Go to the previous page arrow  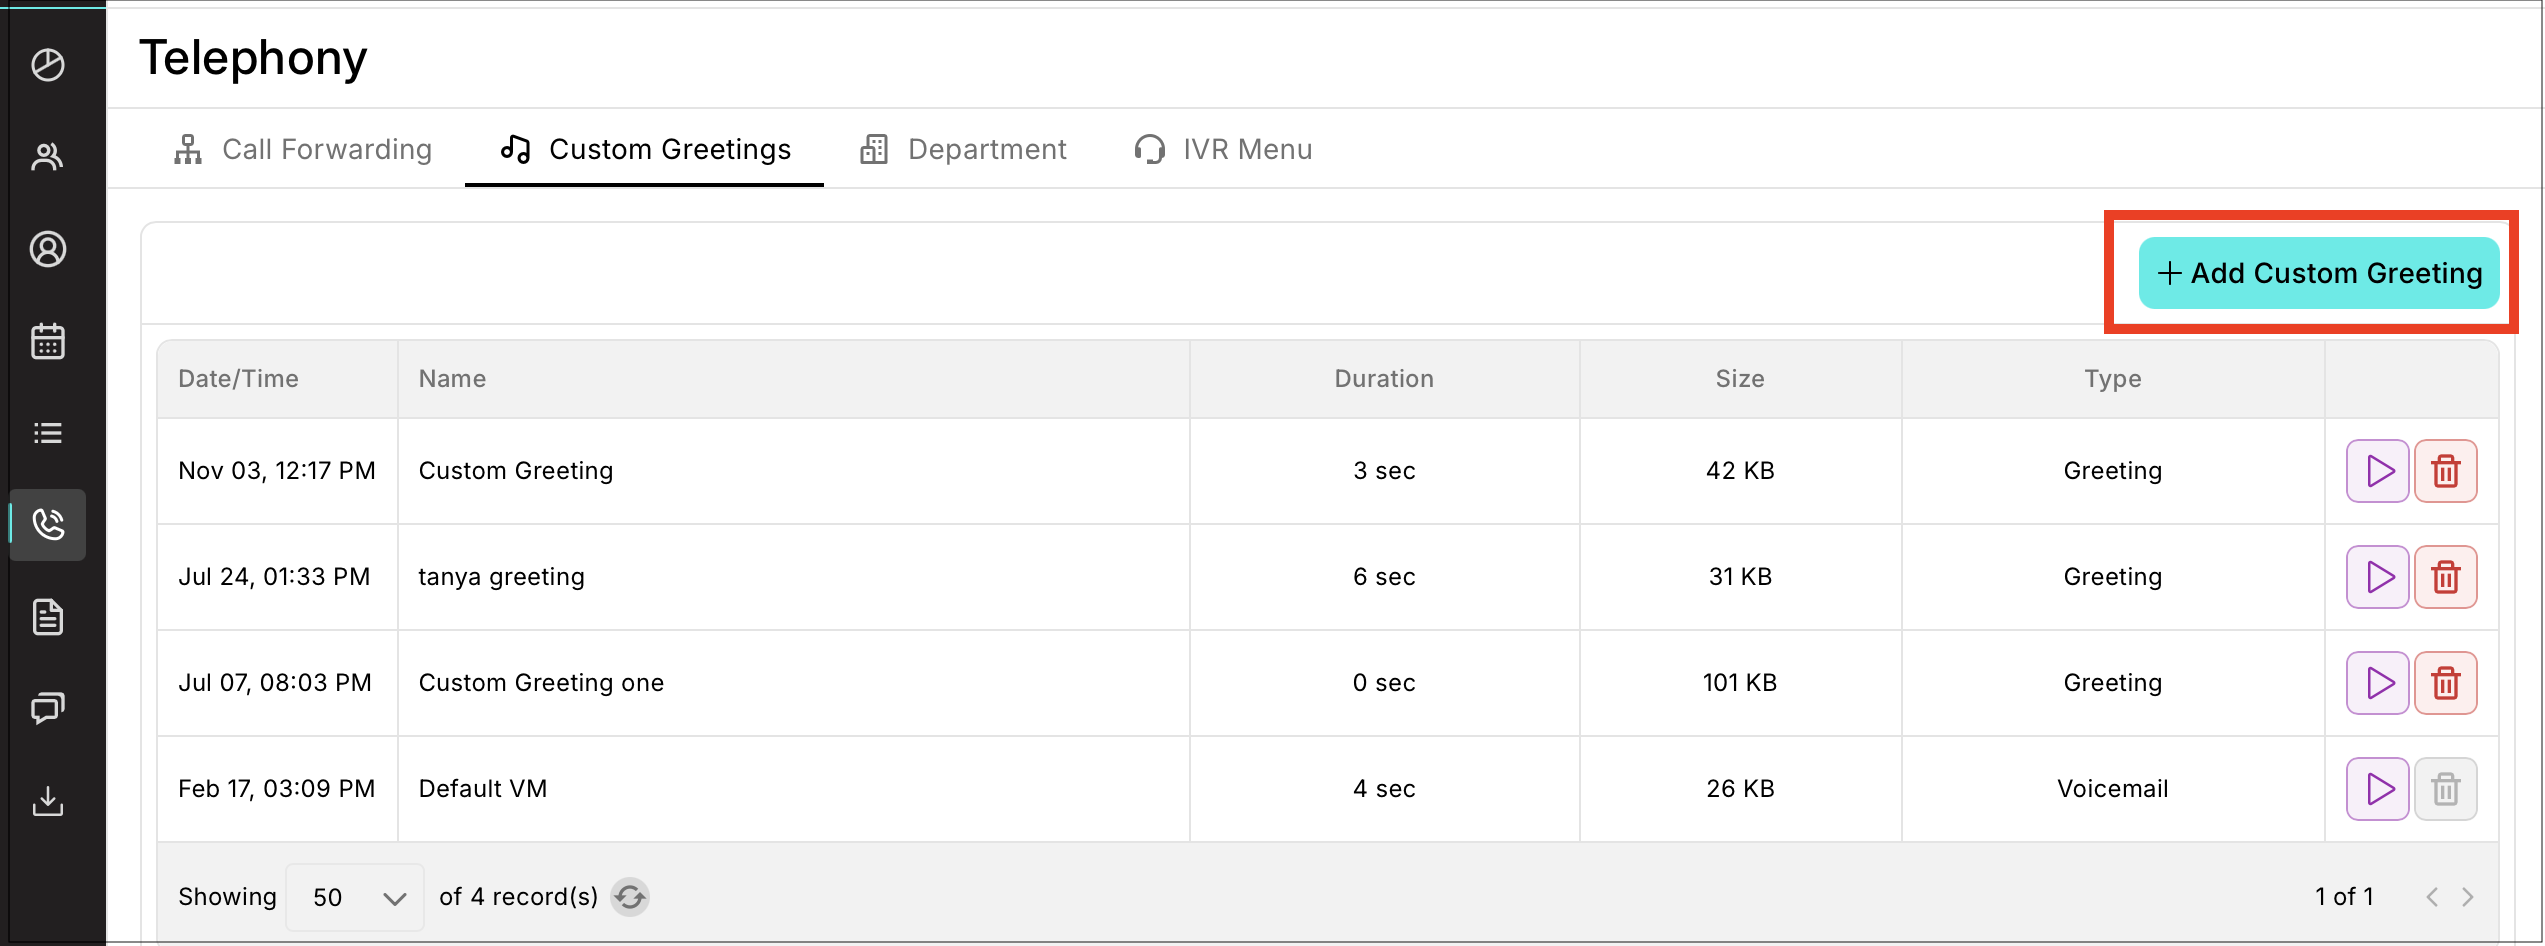click(2432, 897)
